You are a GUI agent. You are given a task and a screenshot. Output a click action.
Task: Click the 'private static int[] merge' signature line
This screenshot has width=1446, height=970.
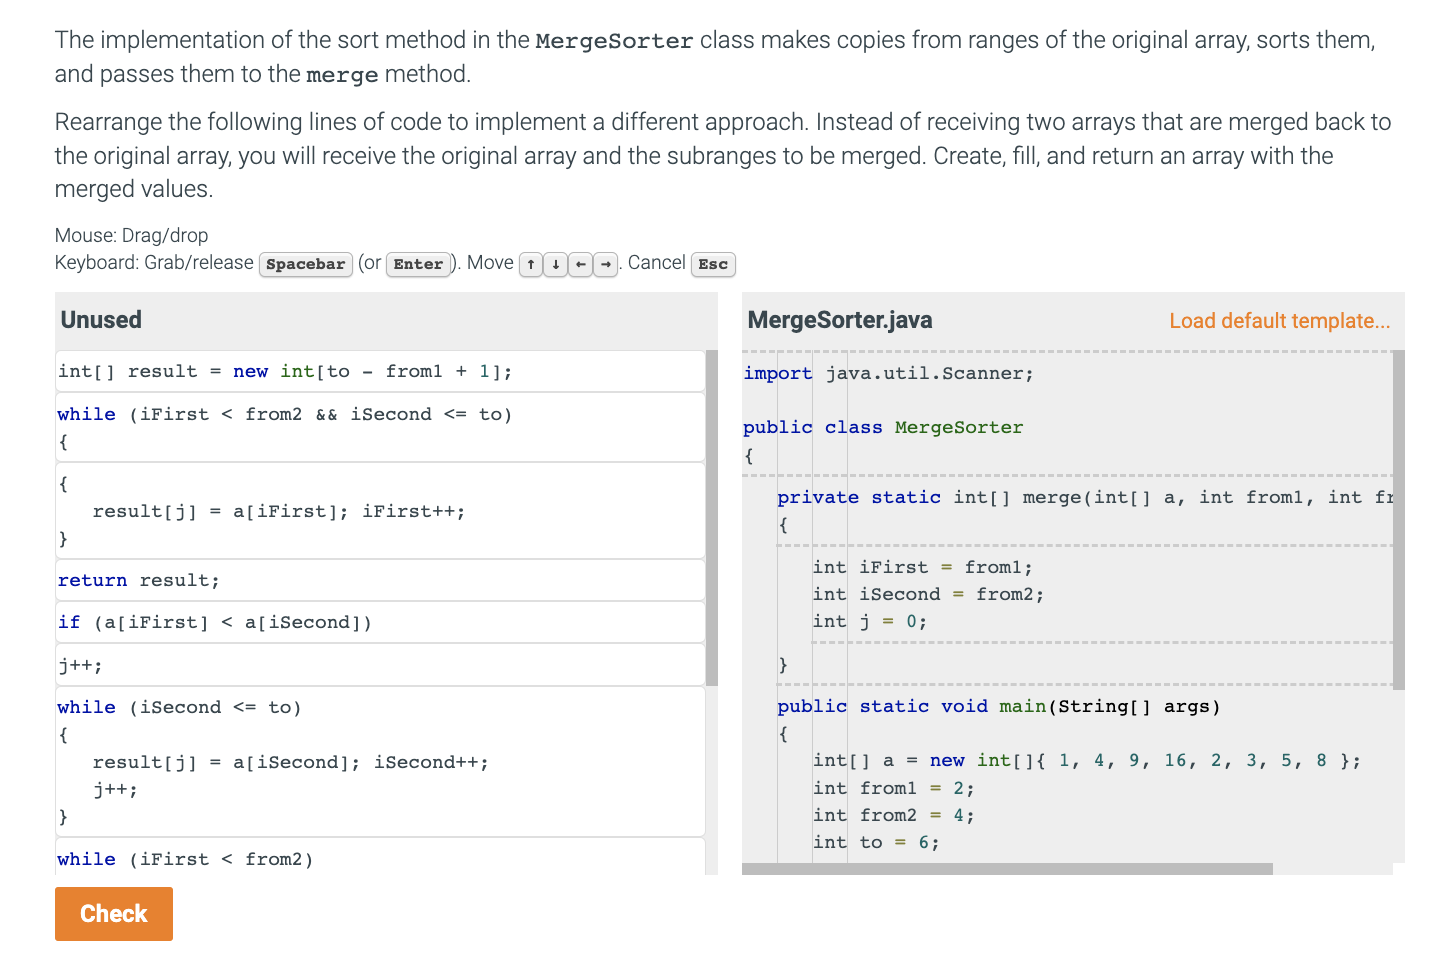(1085, 497)
